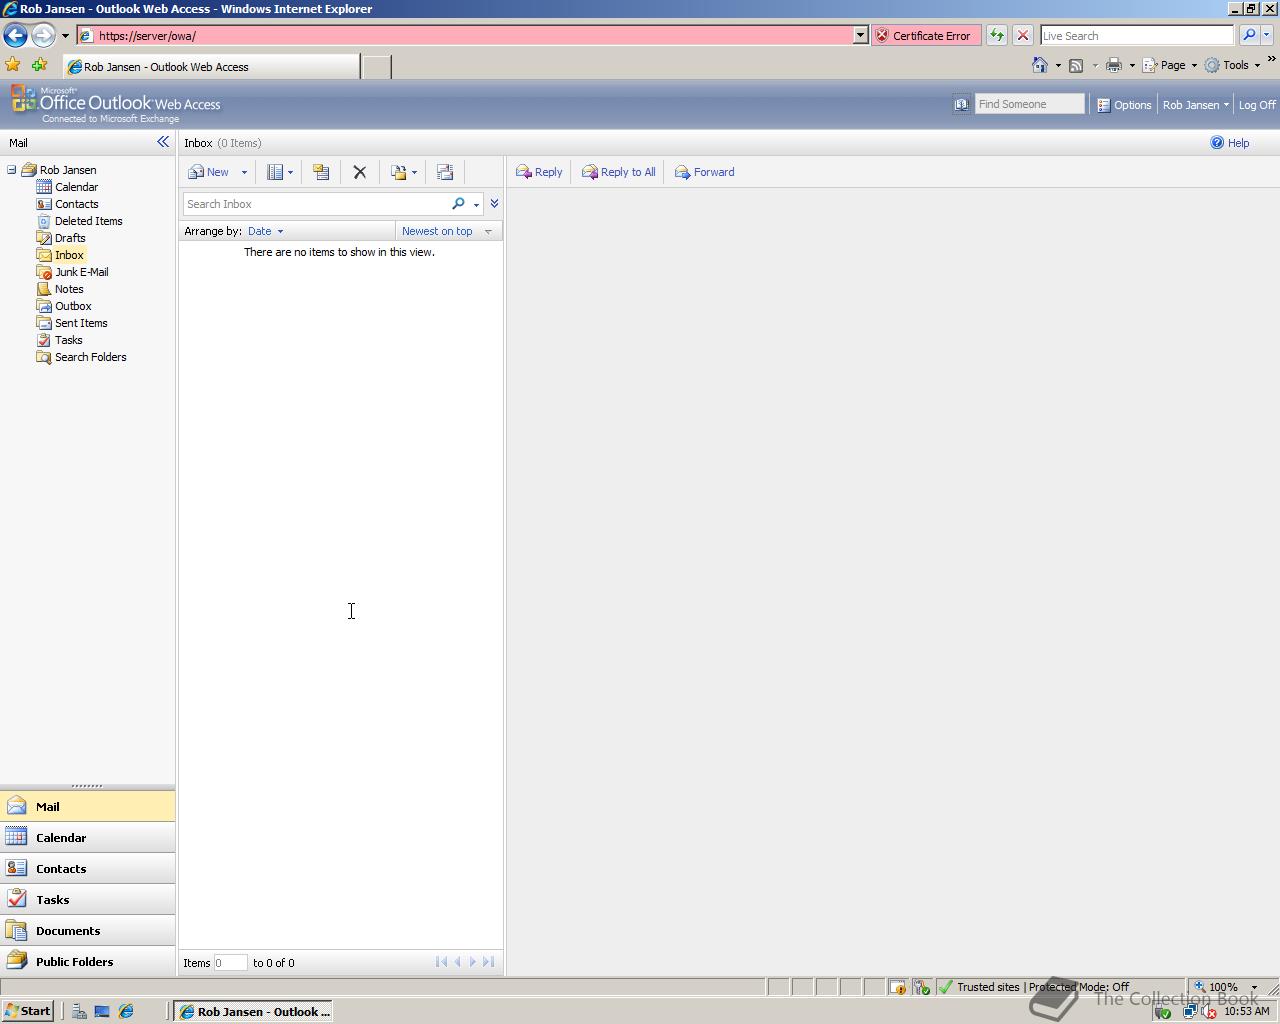Image resolution: width=1280 pixels, height=1024 pixels.
Task: Click the Reply to All button
Action: point(619,172)
